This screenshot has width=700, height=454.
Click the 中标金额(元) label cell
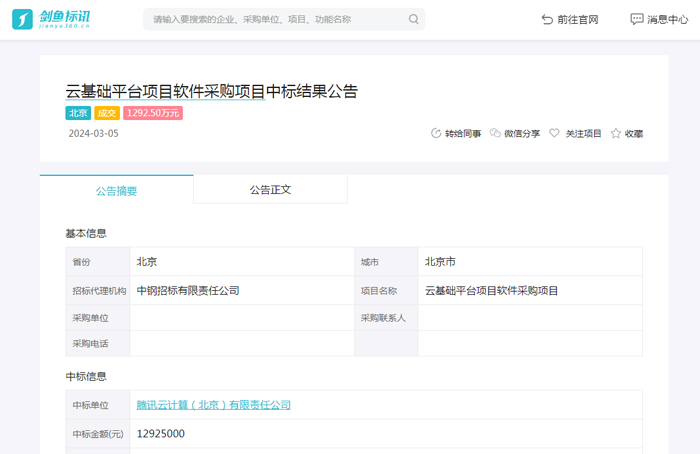pos(98,433)
